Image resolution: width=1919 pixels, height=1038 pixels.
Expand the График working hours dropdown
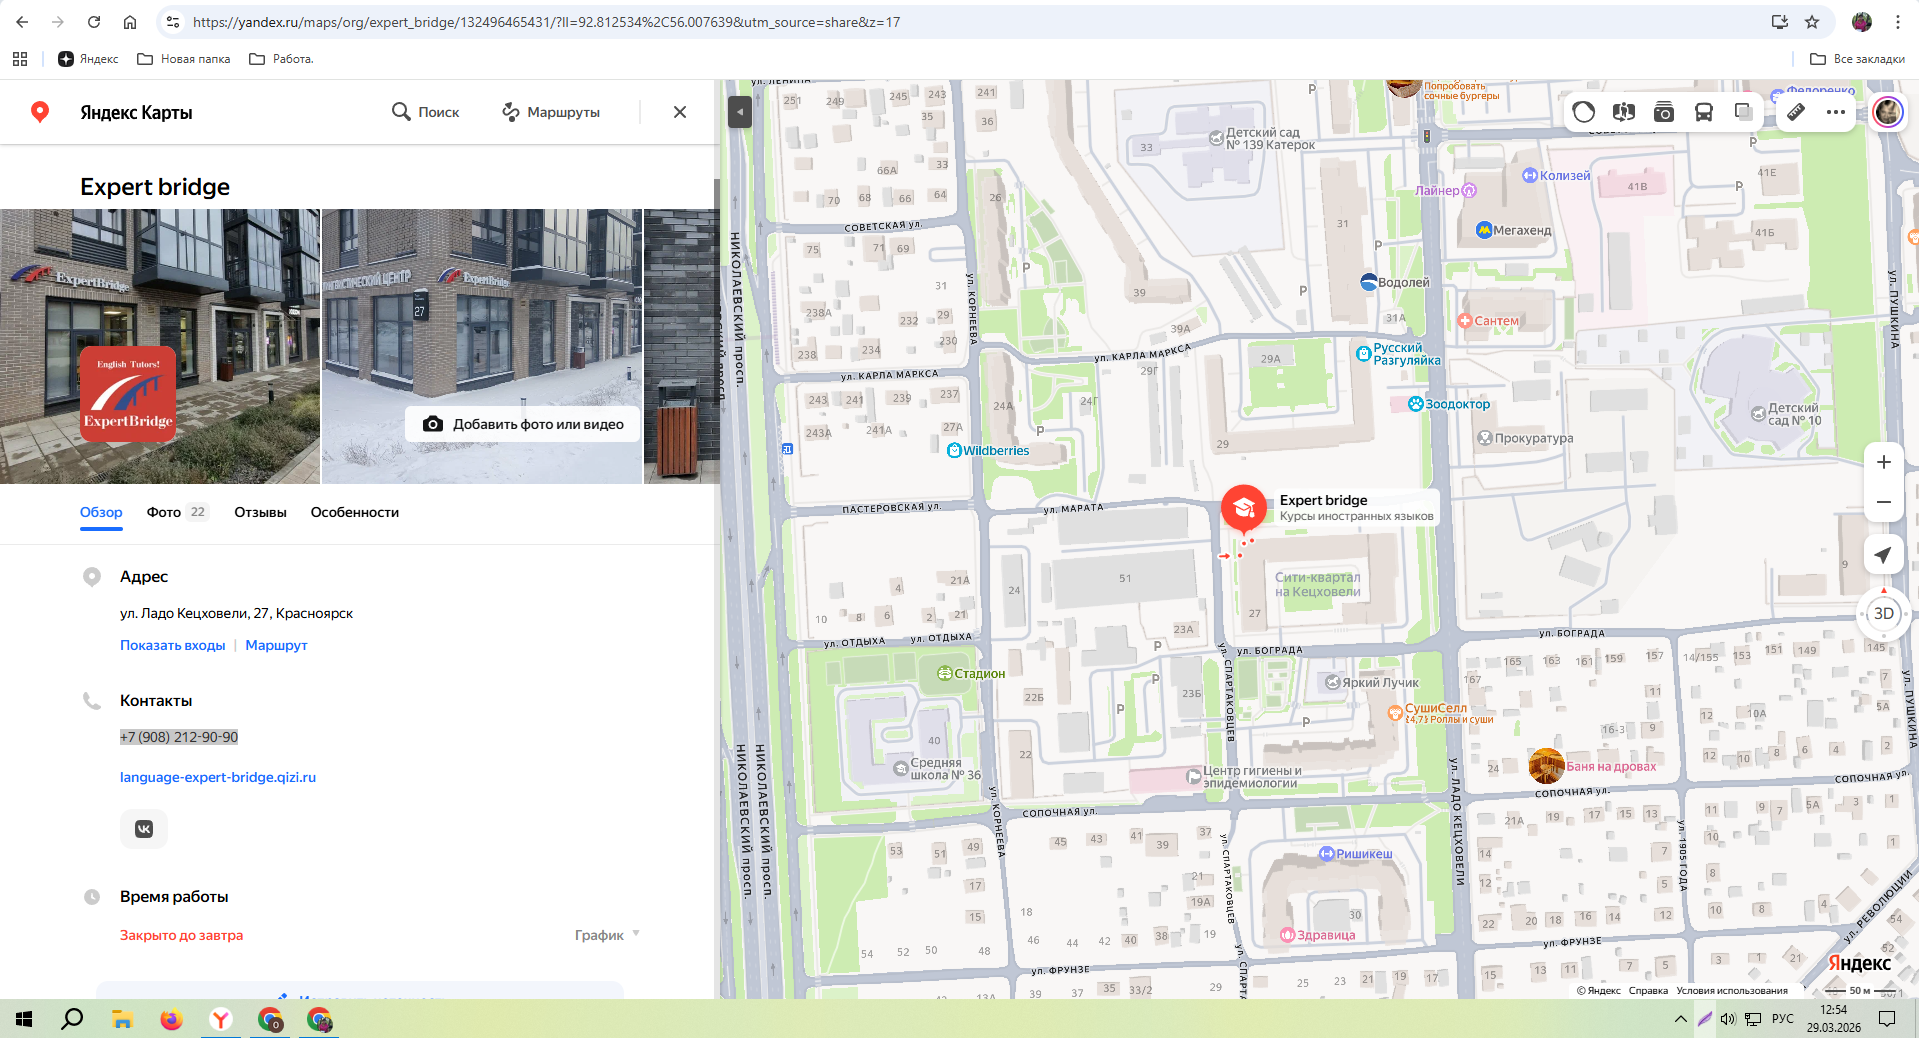607,935
